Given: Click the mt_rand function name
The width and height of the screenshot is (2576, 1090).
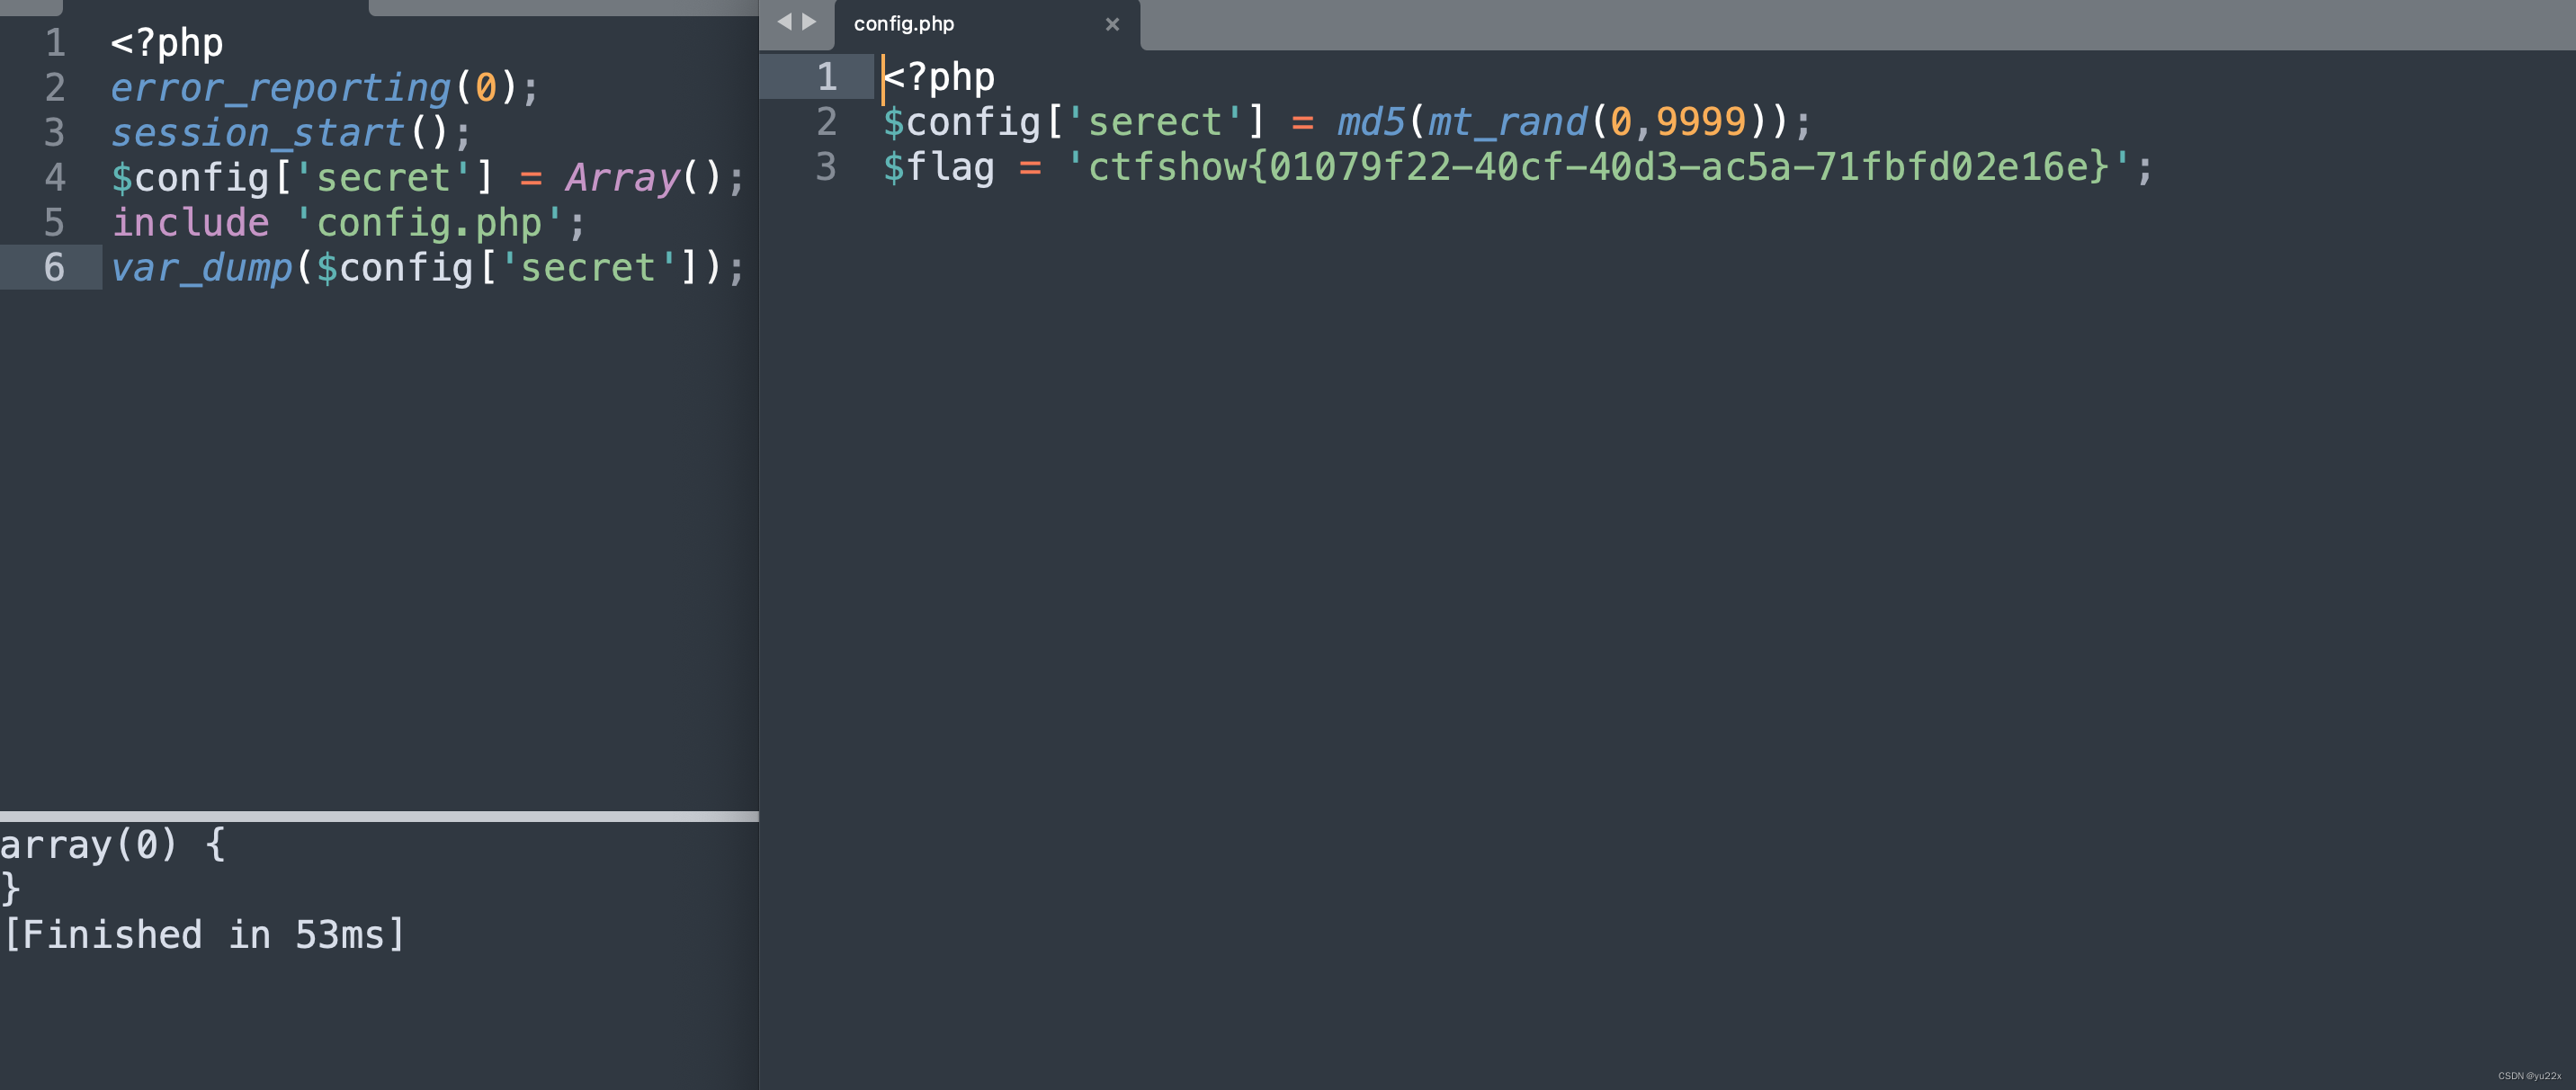Looking at the screenshot, I should point(1507,122).
